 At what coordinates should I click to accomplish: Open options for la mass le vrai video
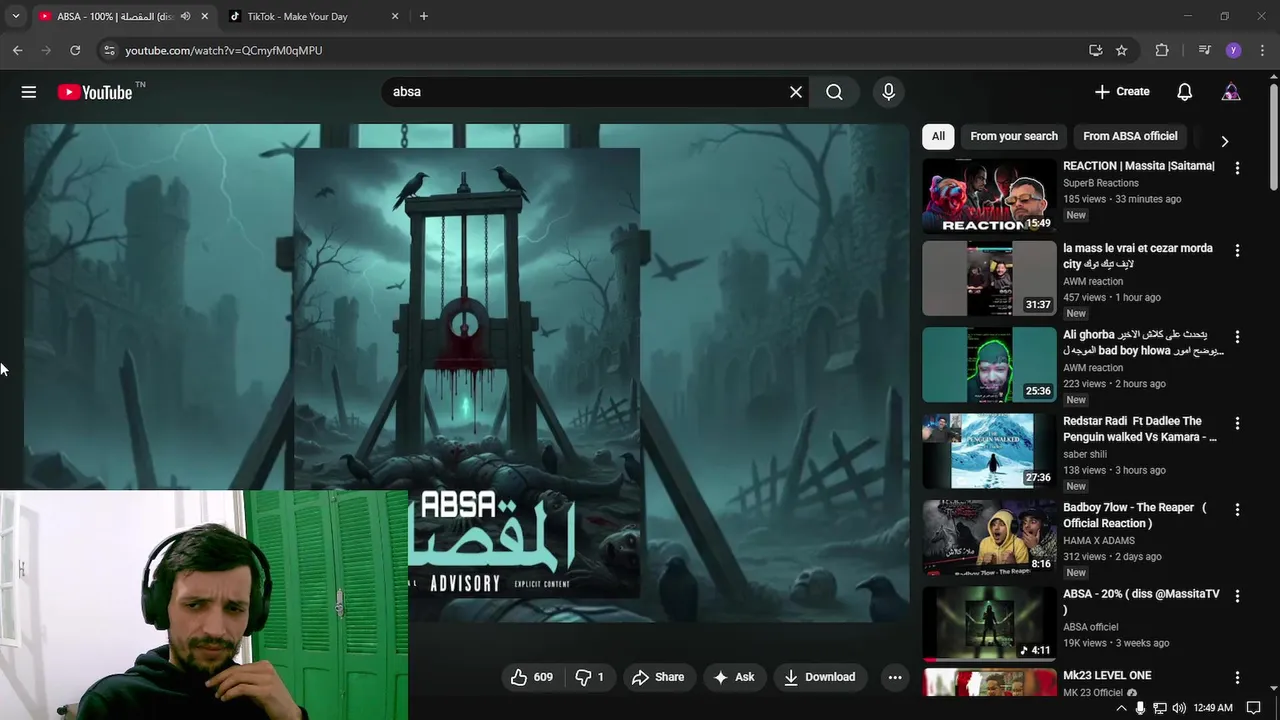[x=1237, y=250]
